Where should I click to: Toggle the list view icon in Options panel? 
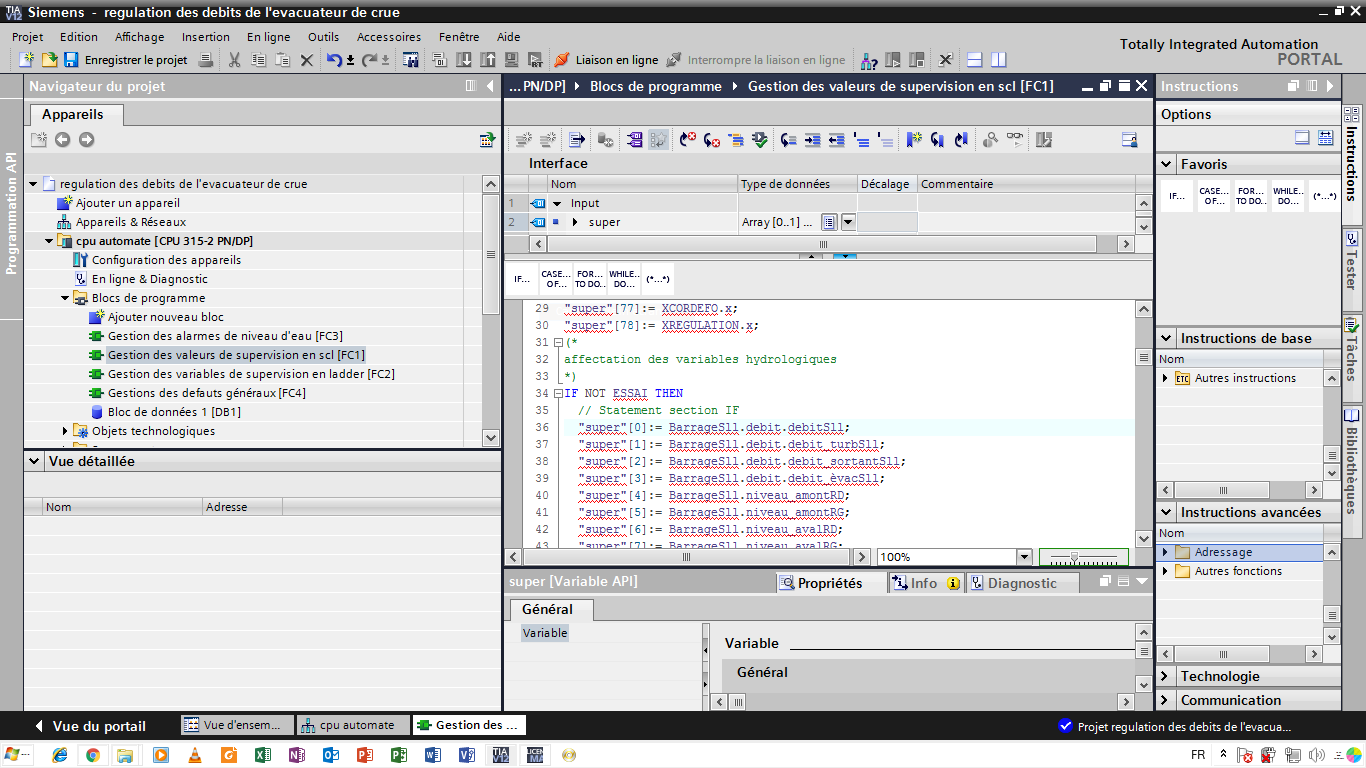click(x=1326, y=138)
